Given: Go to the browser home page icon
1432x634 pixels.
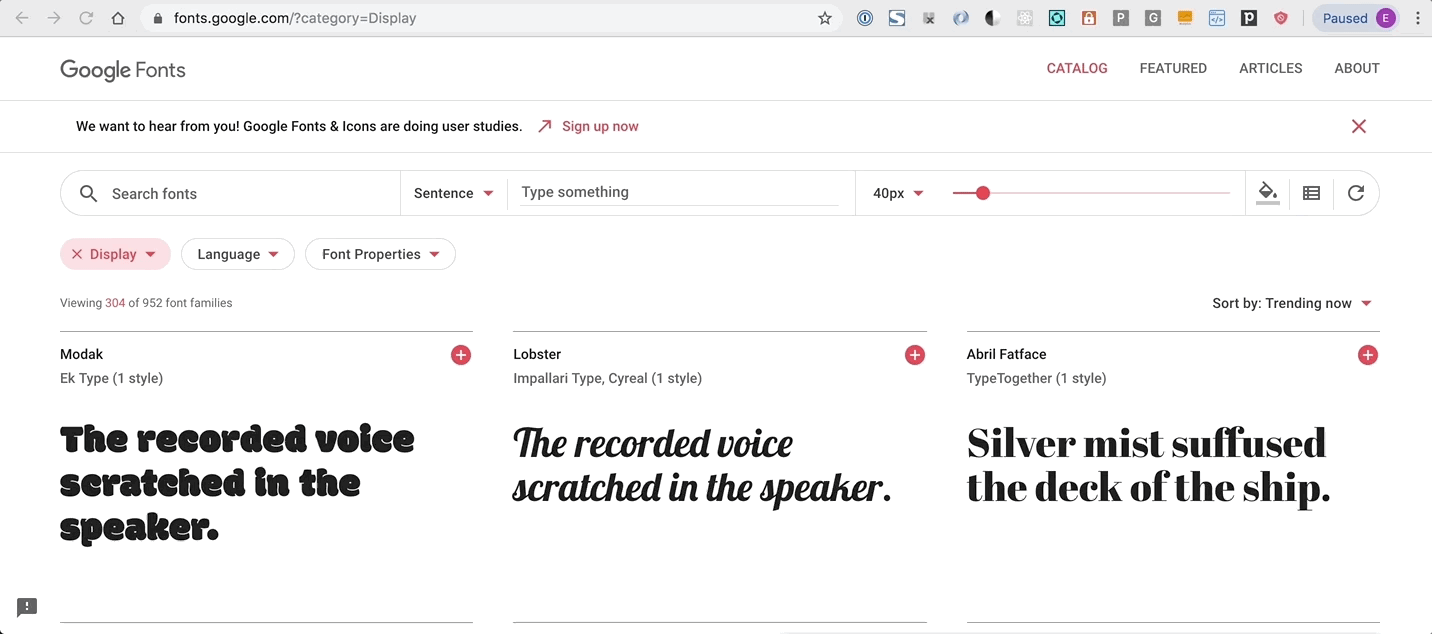Looking at the screenshot, I should point(118,18).
